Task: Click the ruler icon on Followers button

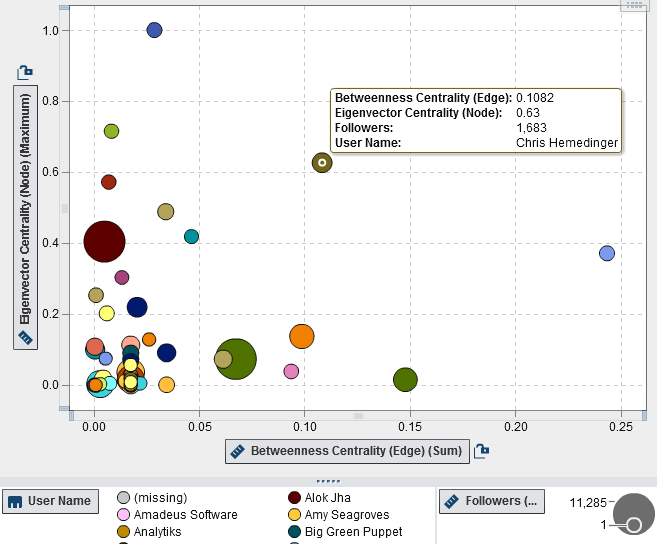Action: click(x=453, y=501)
